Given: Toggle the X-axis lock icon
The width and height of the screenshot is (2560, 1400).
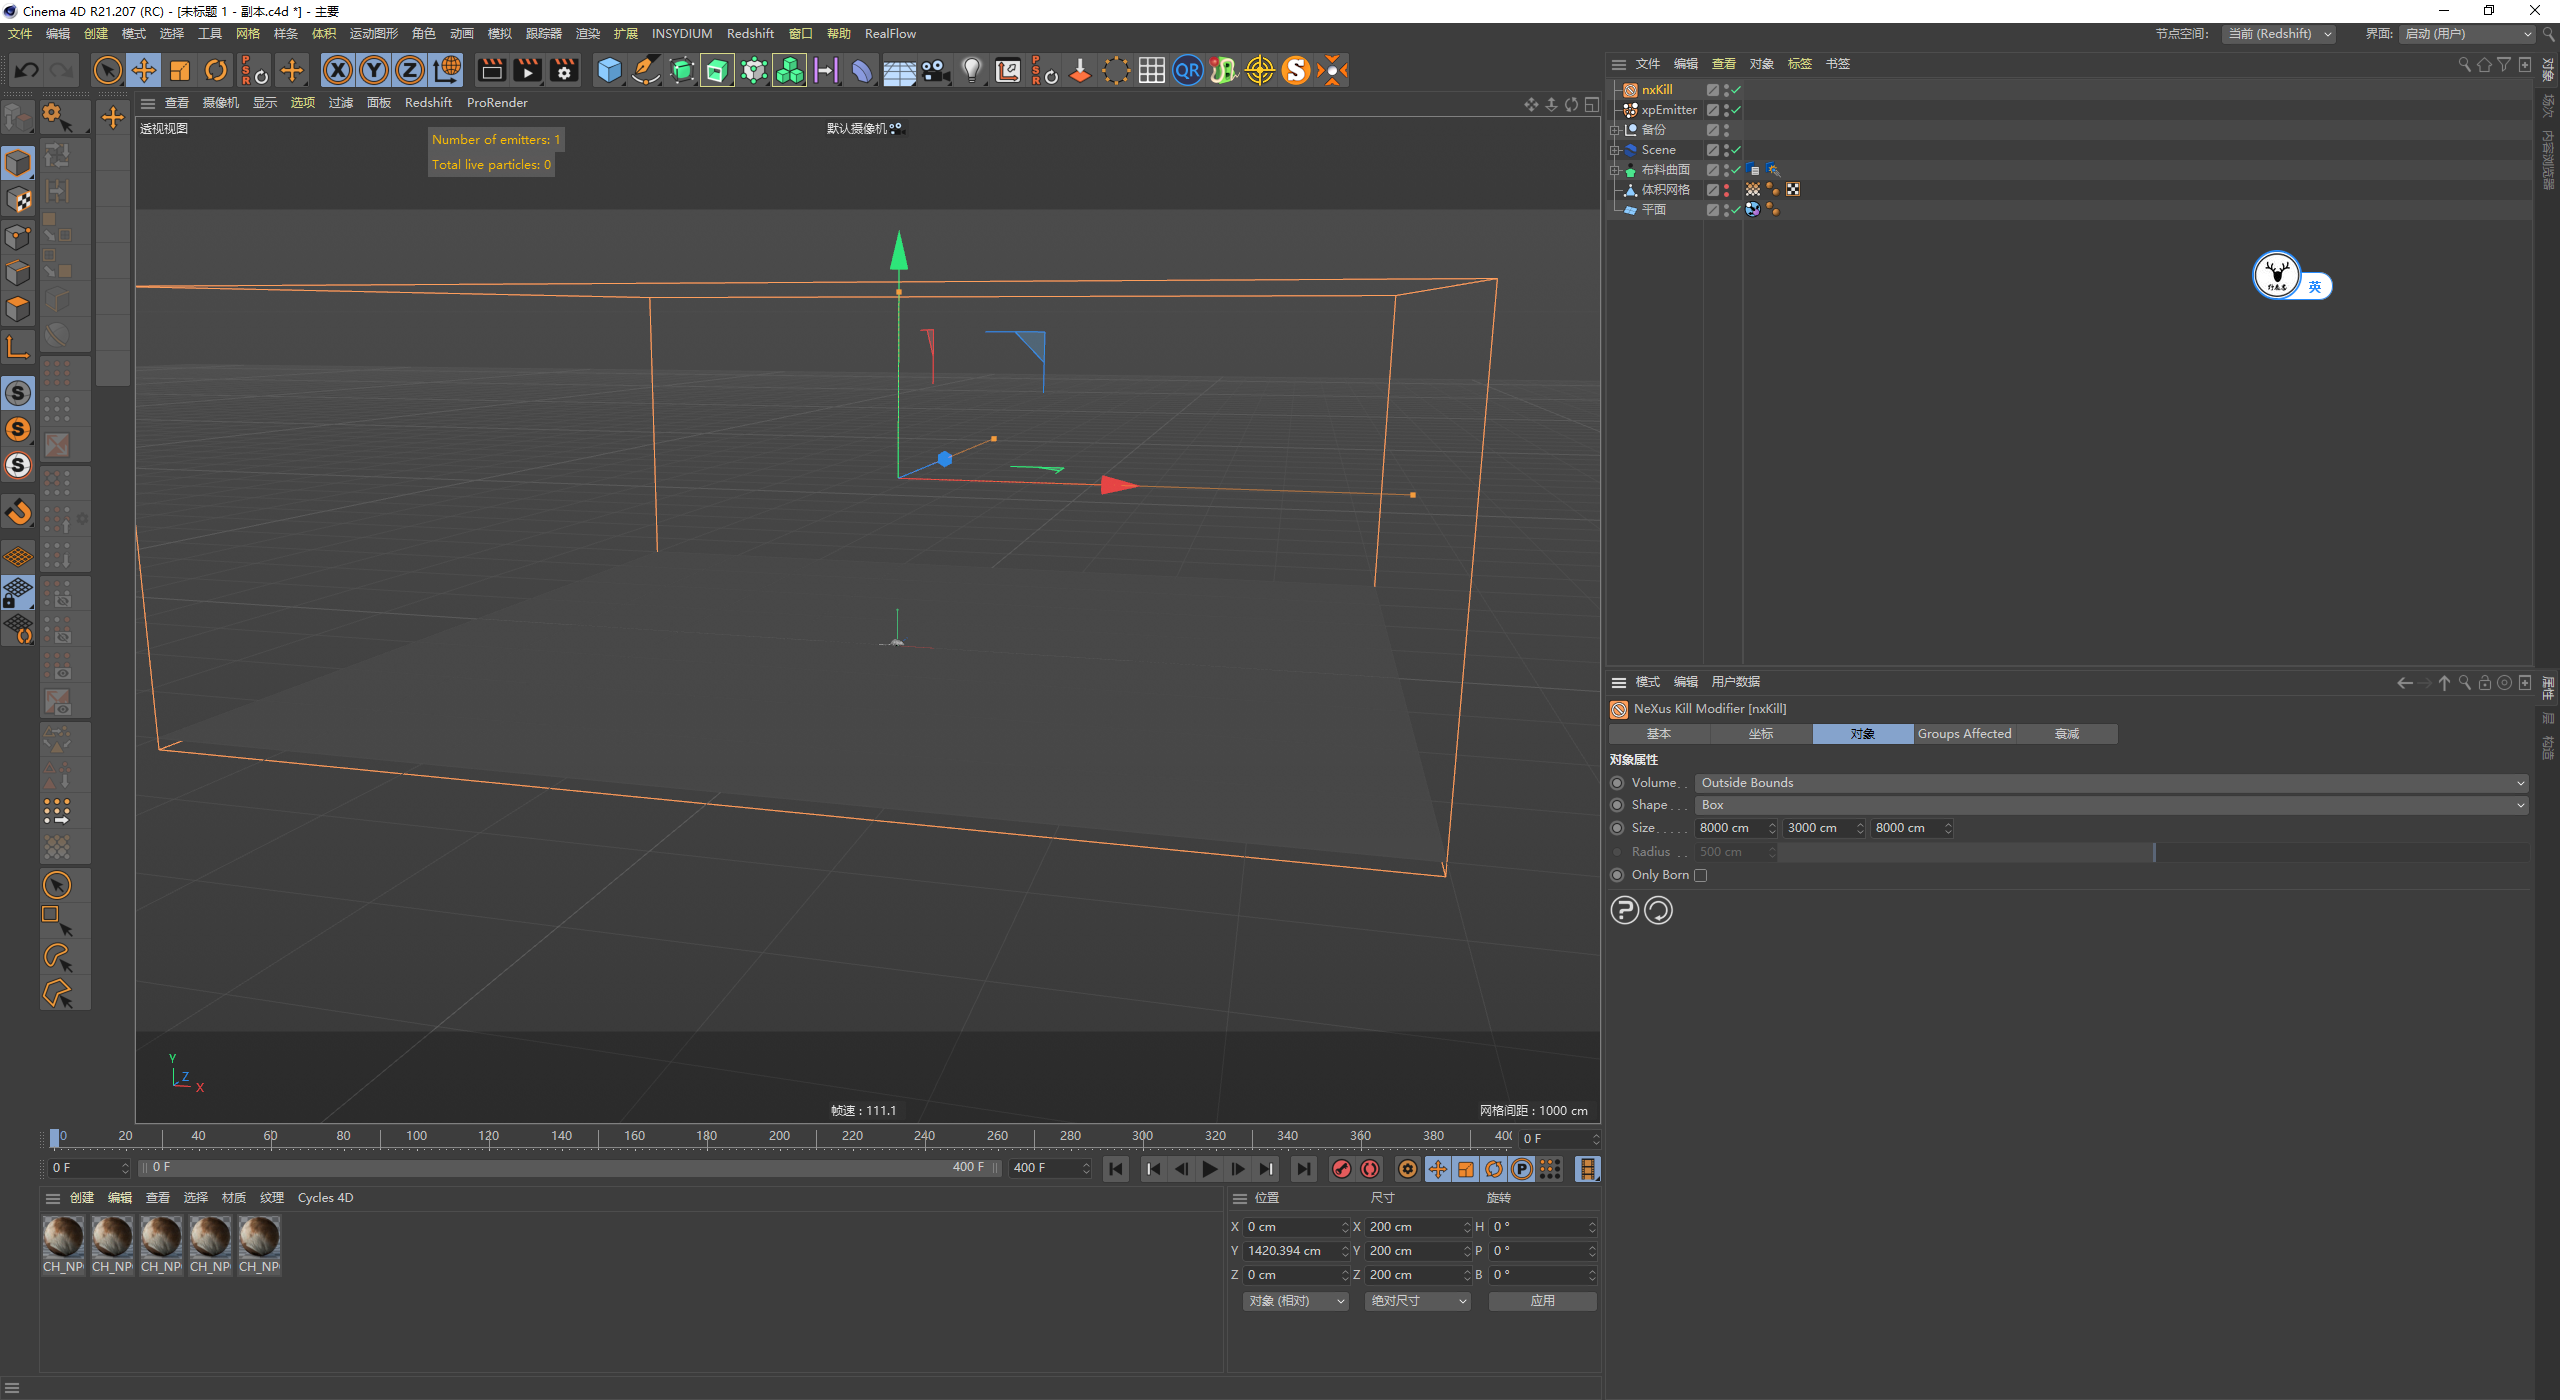Looking at the screenshot, I should 338,70.
